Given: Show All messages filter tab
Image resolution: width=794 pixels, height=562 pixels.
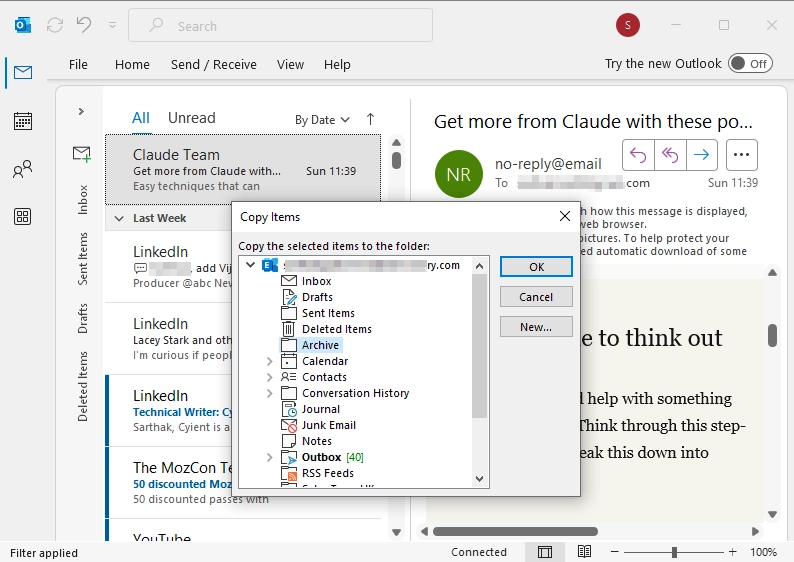Looking at the screenshot, I should 141,118.
